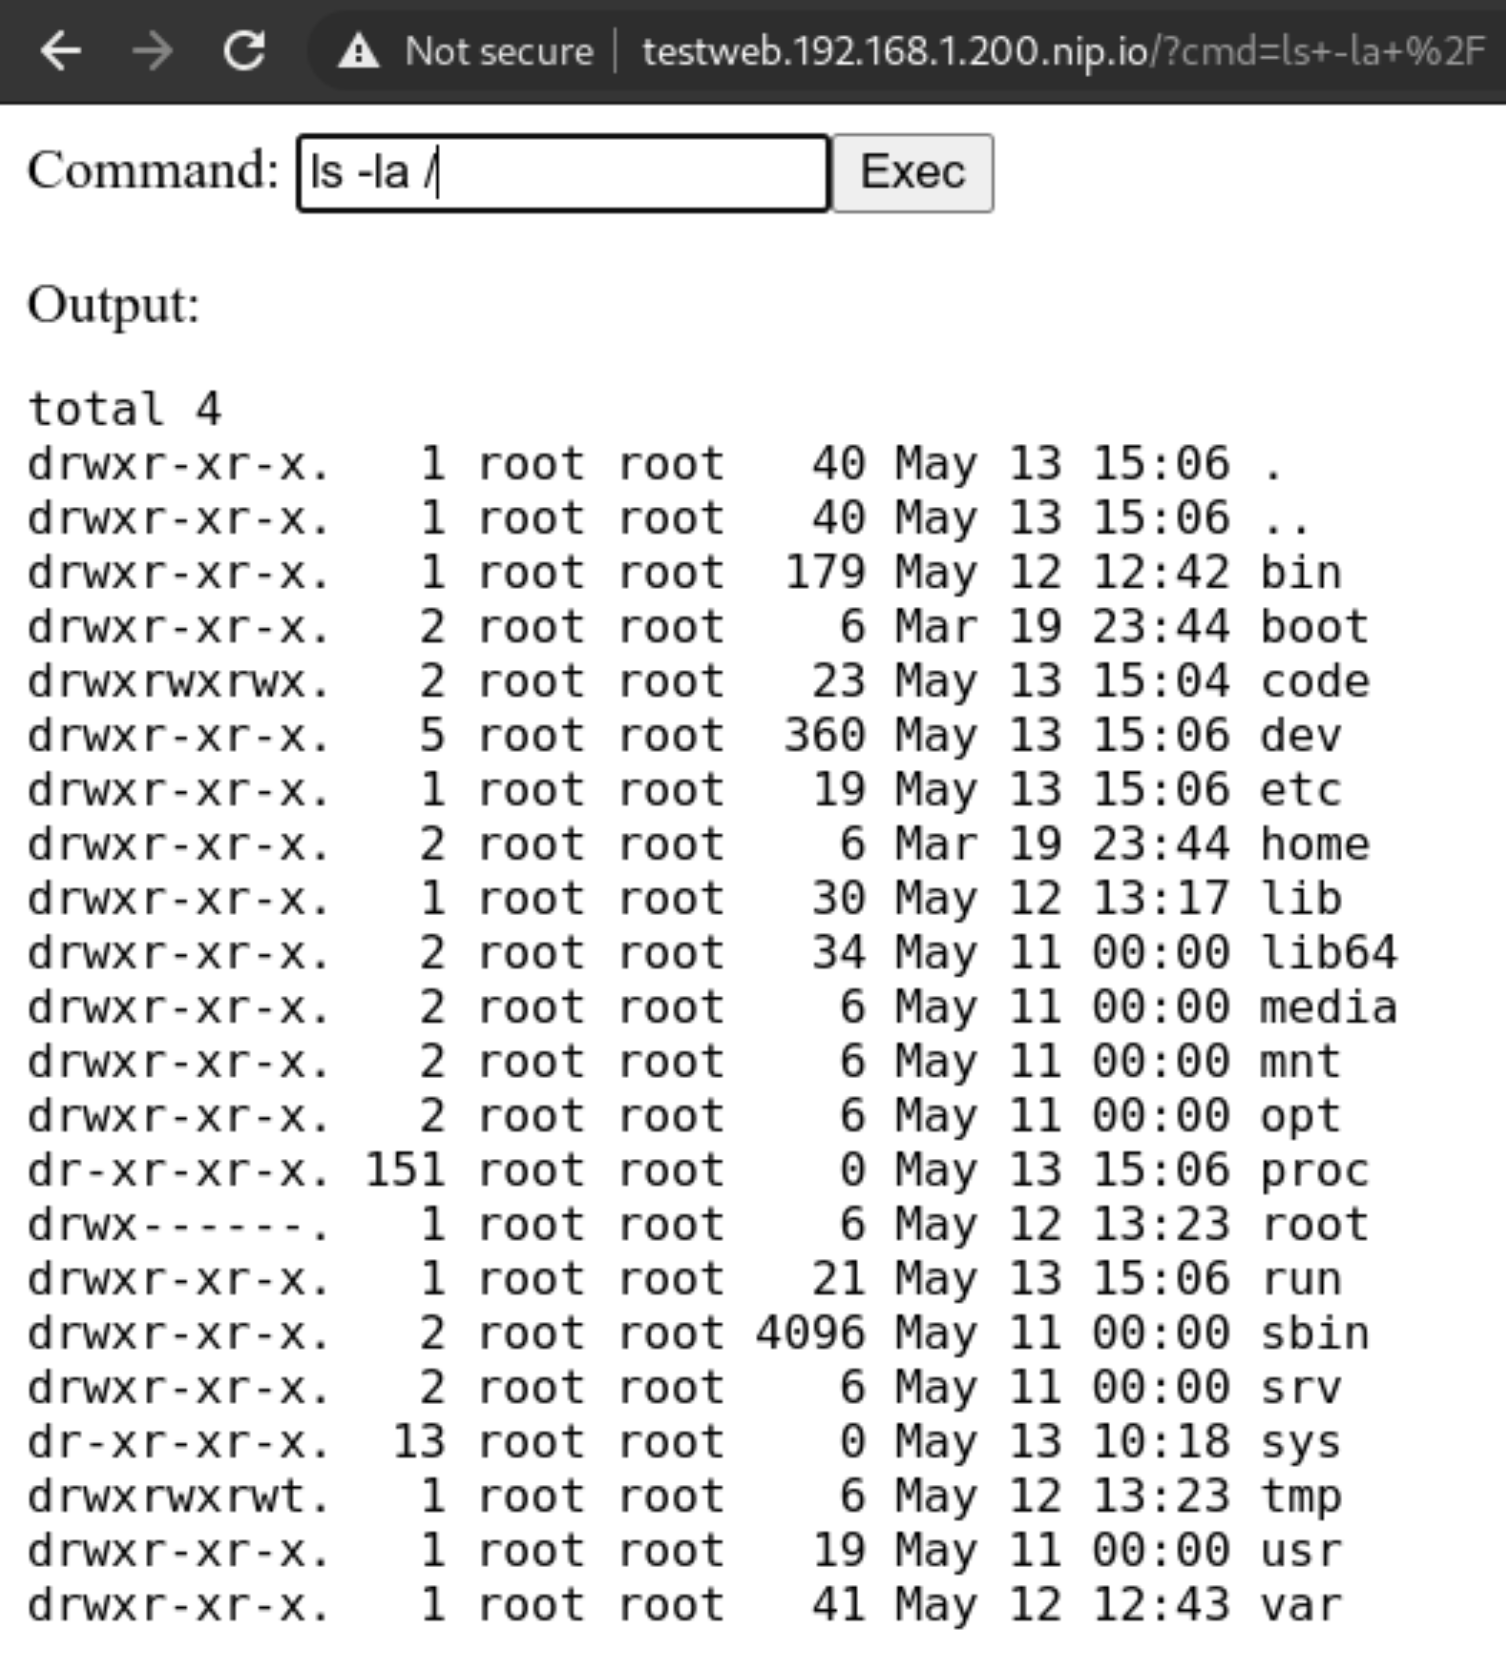Click link count 13 in sys row
The width and height of the screenshot is (1506, 1654).
pos(418,1442)
